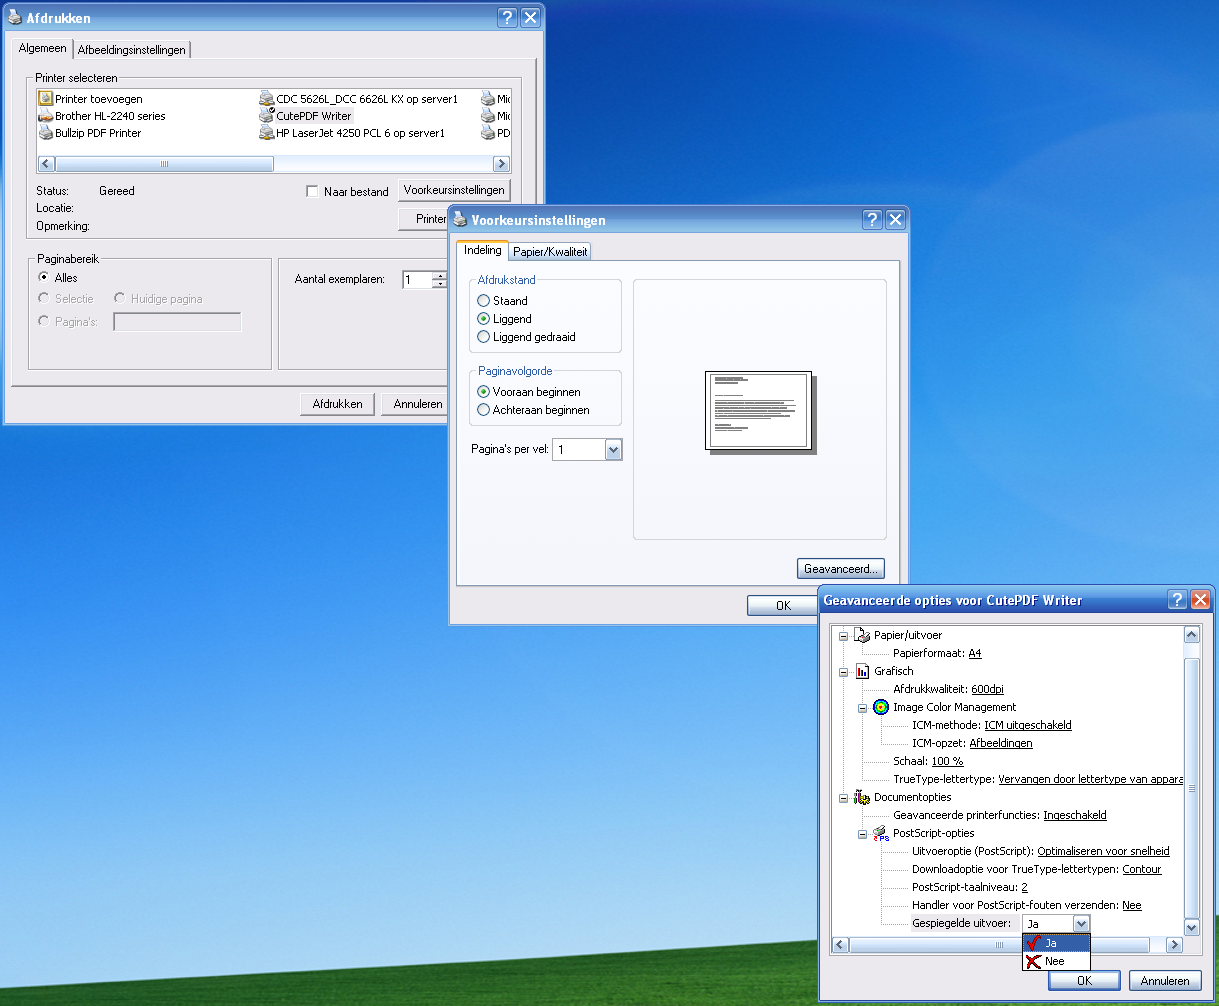Click the Image Color Management target icon

click(x=881, y=707)
